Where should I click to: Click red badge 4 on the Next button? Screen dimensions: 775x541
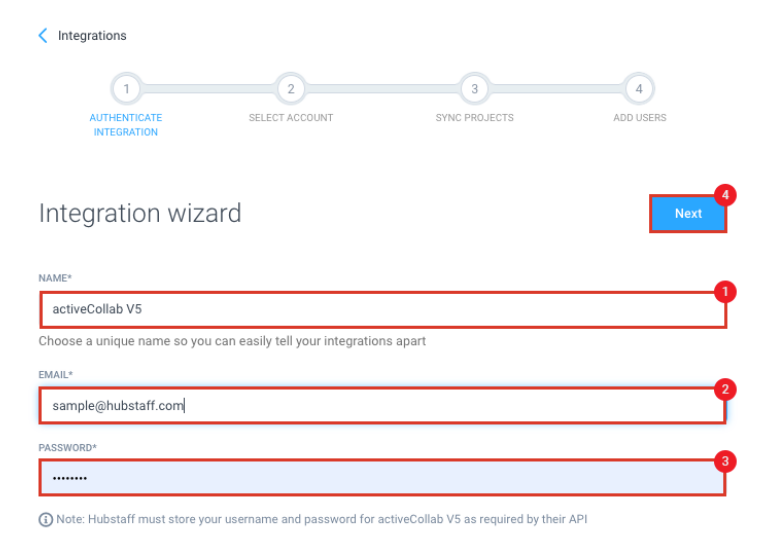click(x=726, y=195)
